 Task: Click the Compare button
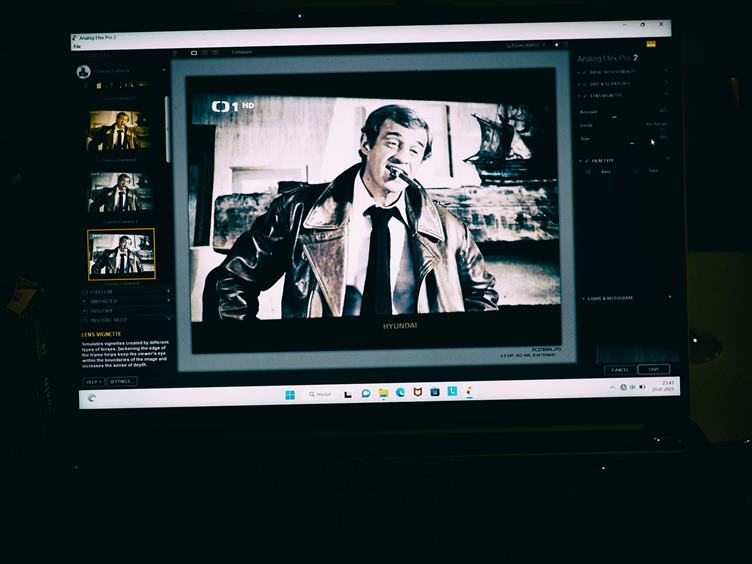tap(242, 52)
